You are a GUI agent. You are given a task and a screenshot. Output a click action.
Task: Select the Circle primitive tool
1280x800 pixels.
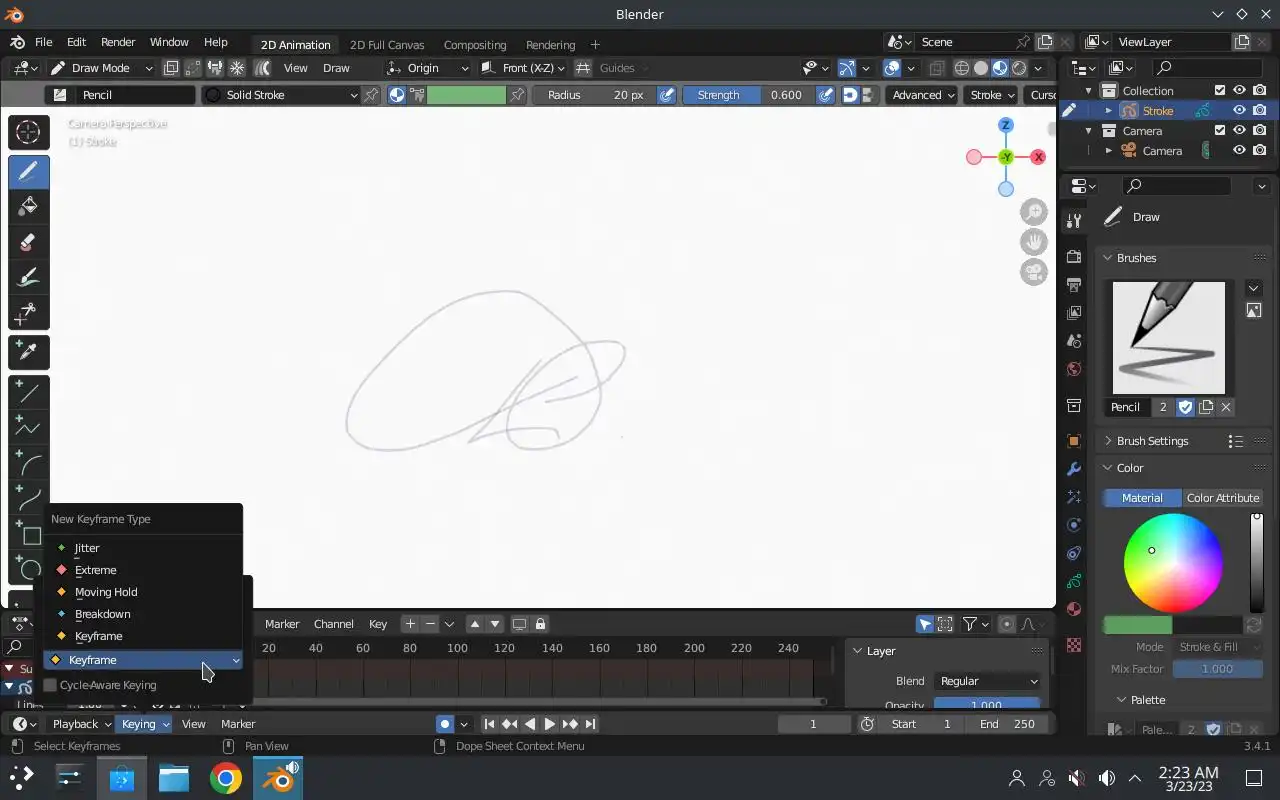(x=28, y=570)
